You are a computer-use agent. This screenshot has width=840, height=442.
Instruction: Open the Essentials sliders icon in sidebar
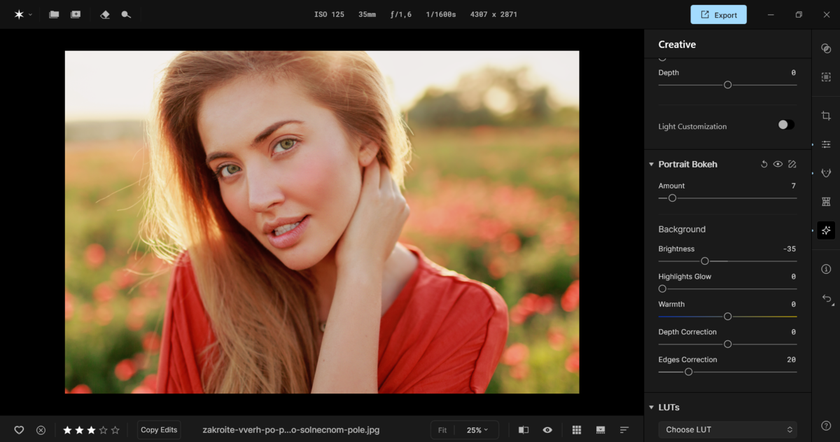pos(826,144)
